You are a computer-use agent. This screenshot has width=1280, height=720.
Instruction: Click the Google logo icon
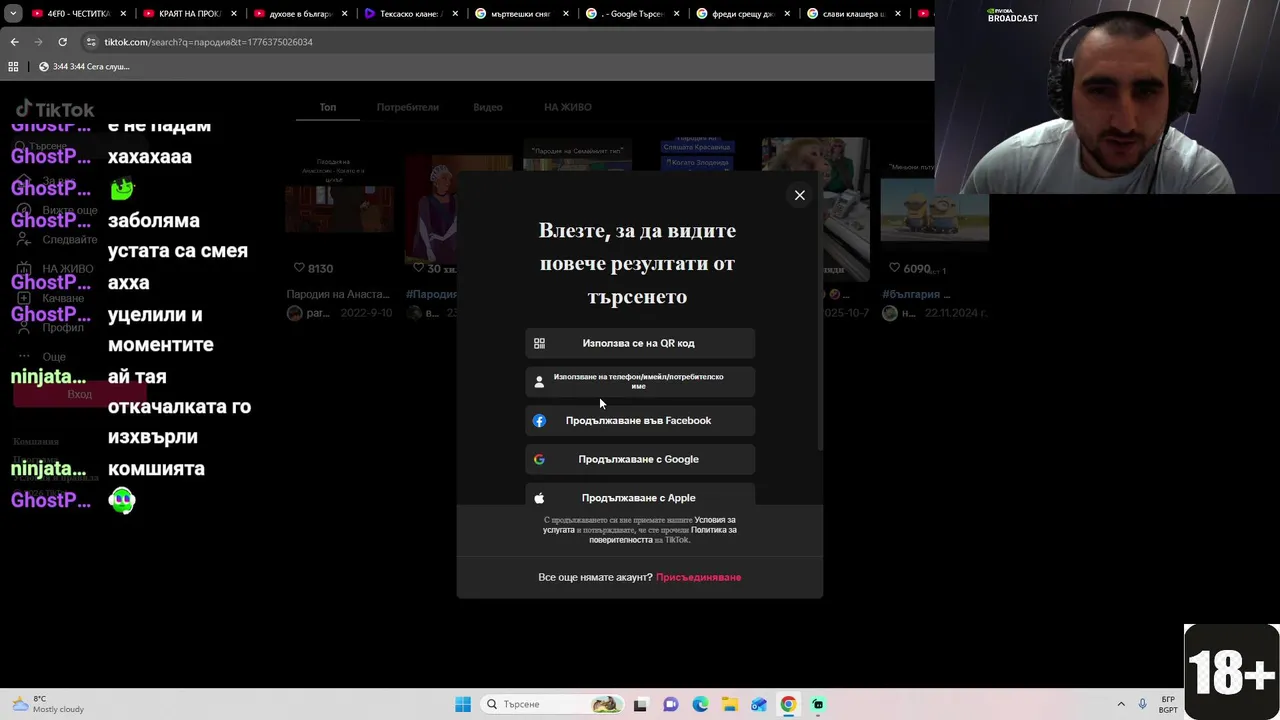(539, 459)
